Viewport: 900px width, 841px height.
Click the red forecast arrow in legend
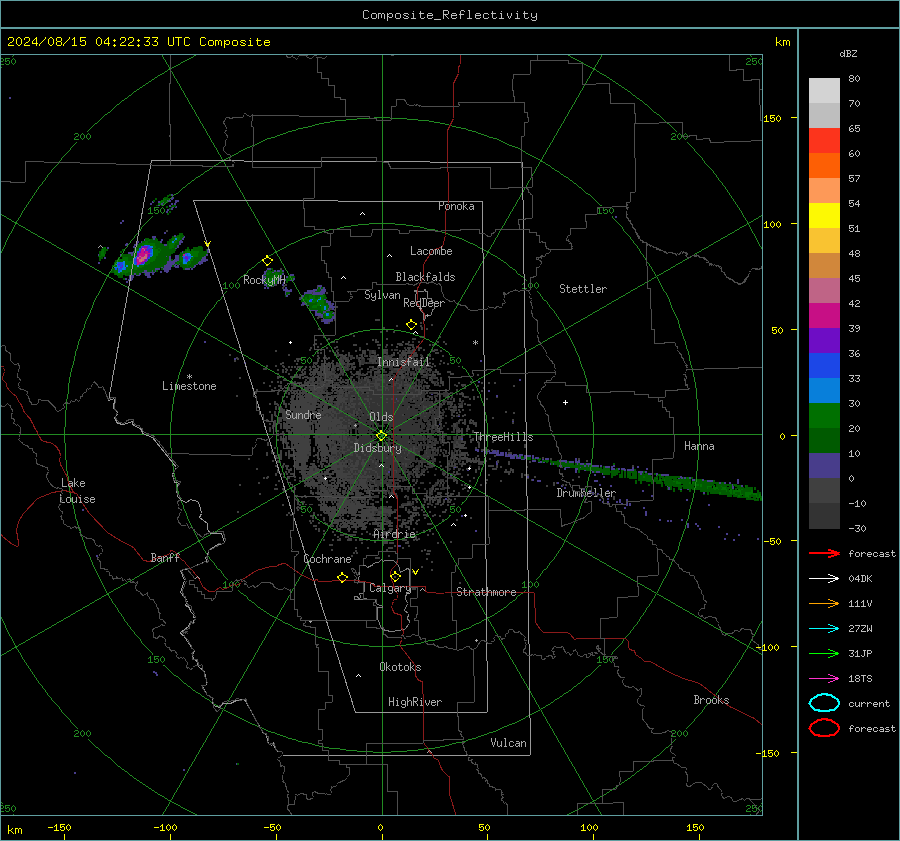coord(824,553)
